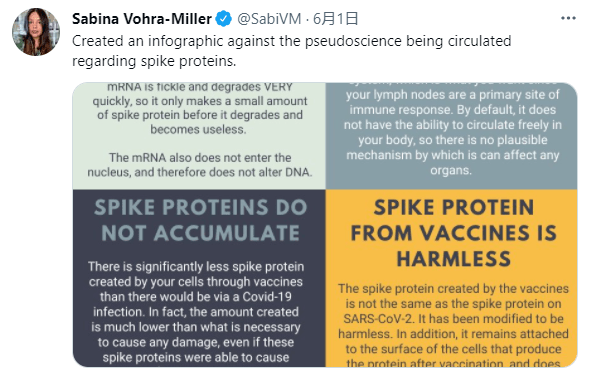Select the grey lymph nodes text panel
590x378 pixels.
click(x=452, y=136)
